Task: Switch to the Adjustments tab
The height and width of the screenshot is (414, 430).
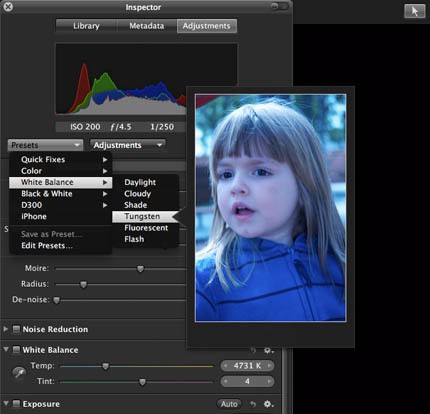Action: (207, 26)
